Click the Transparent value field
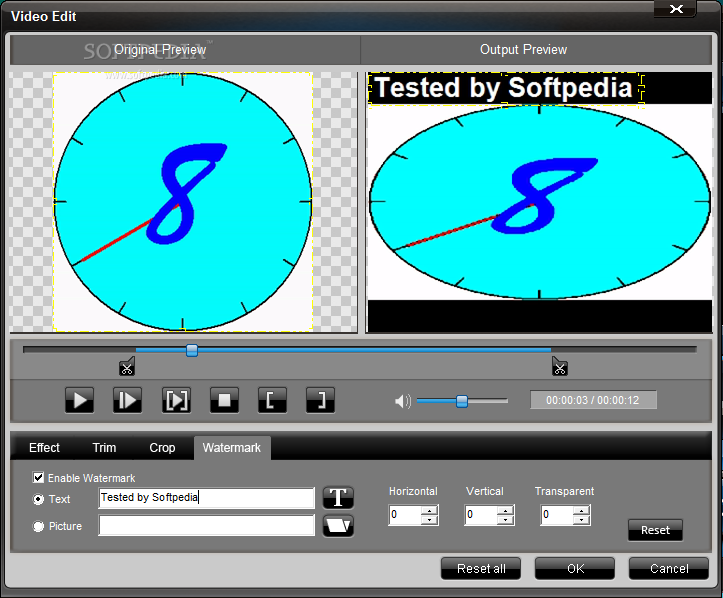This screenshot has height=598, width=723. 557,515
